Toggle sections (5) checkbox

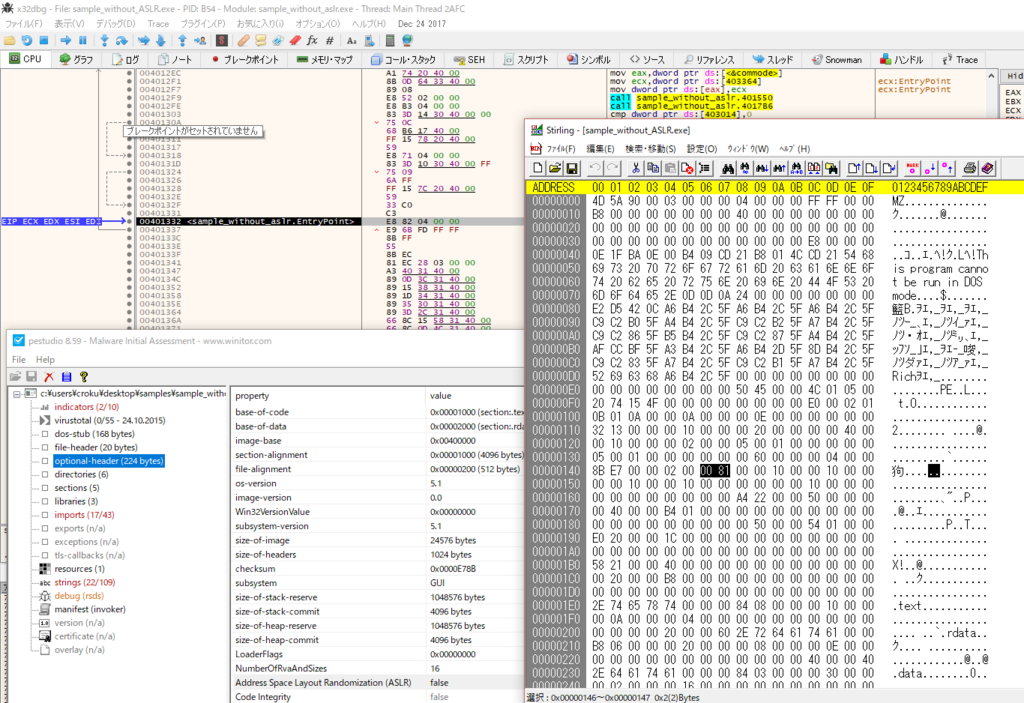(x=45, y=488)
